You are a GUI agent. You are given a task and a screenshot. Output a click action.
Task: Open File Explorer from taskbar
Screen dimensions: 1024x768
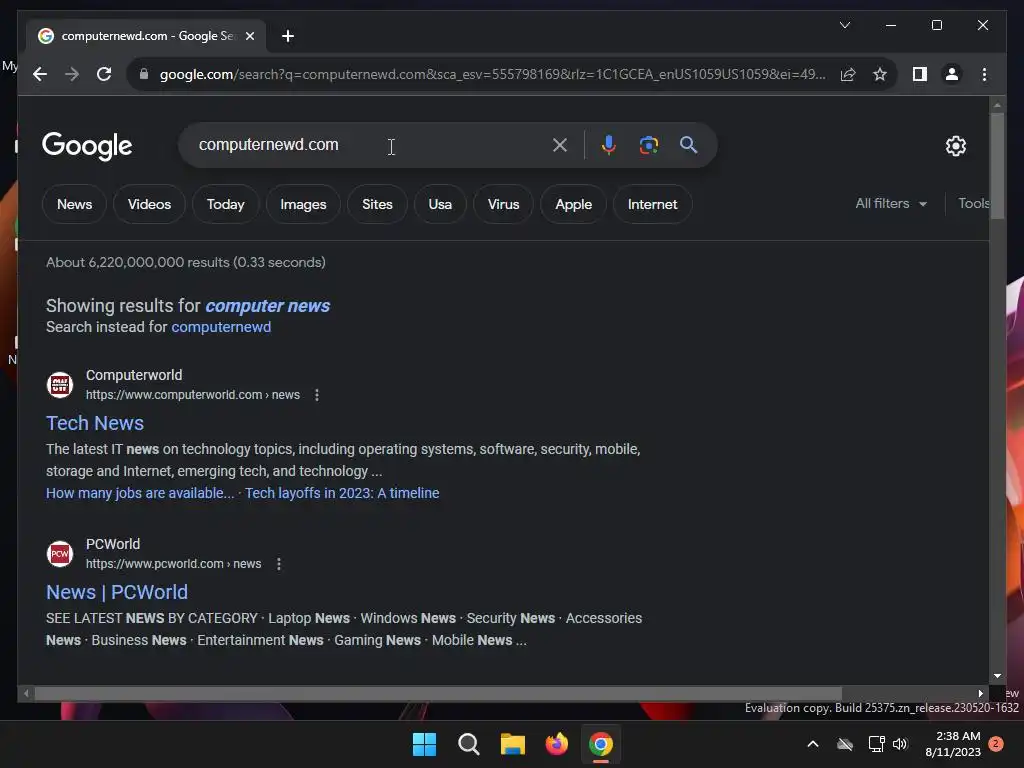click(x=513, y=744)
